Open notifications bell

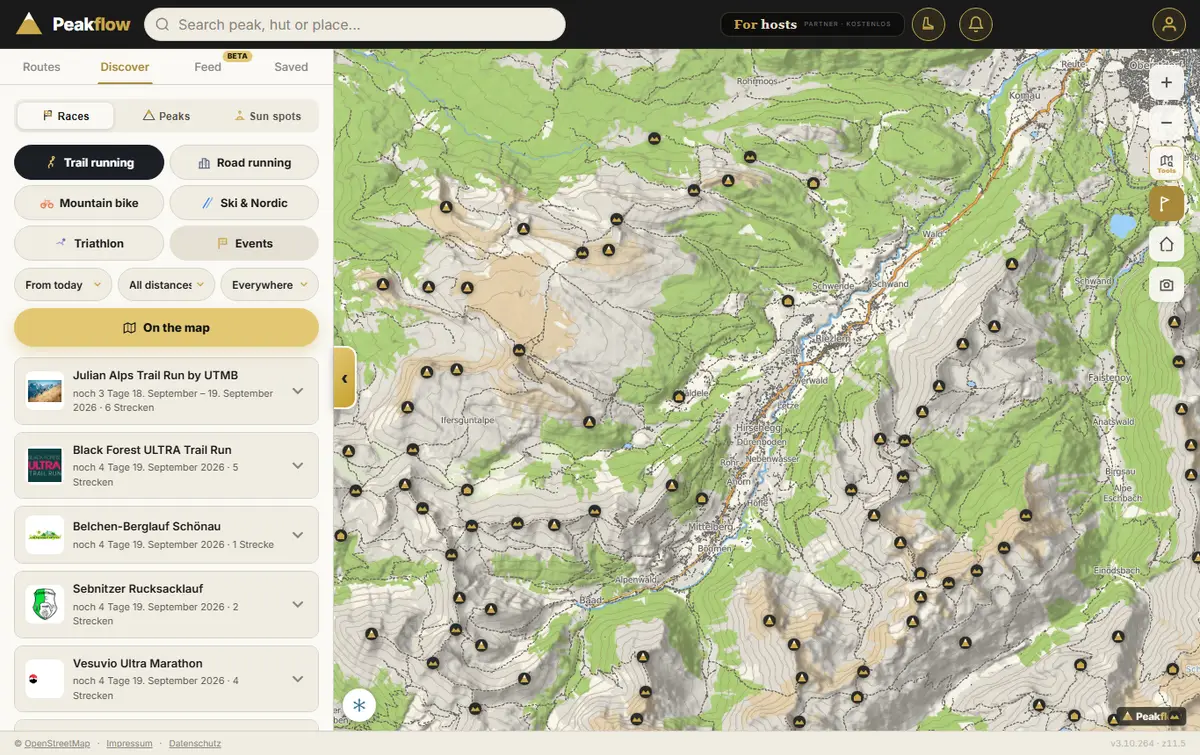pyautogui.click(x=976, y=25)
